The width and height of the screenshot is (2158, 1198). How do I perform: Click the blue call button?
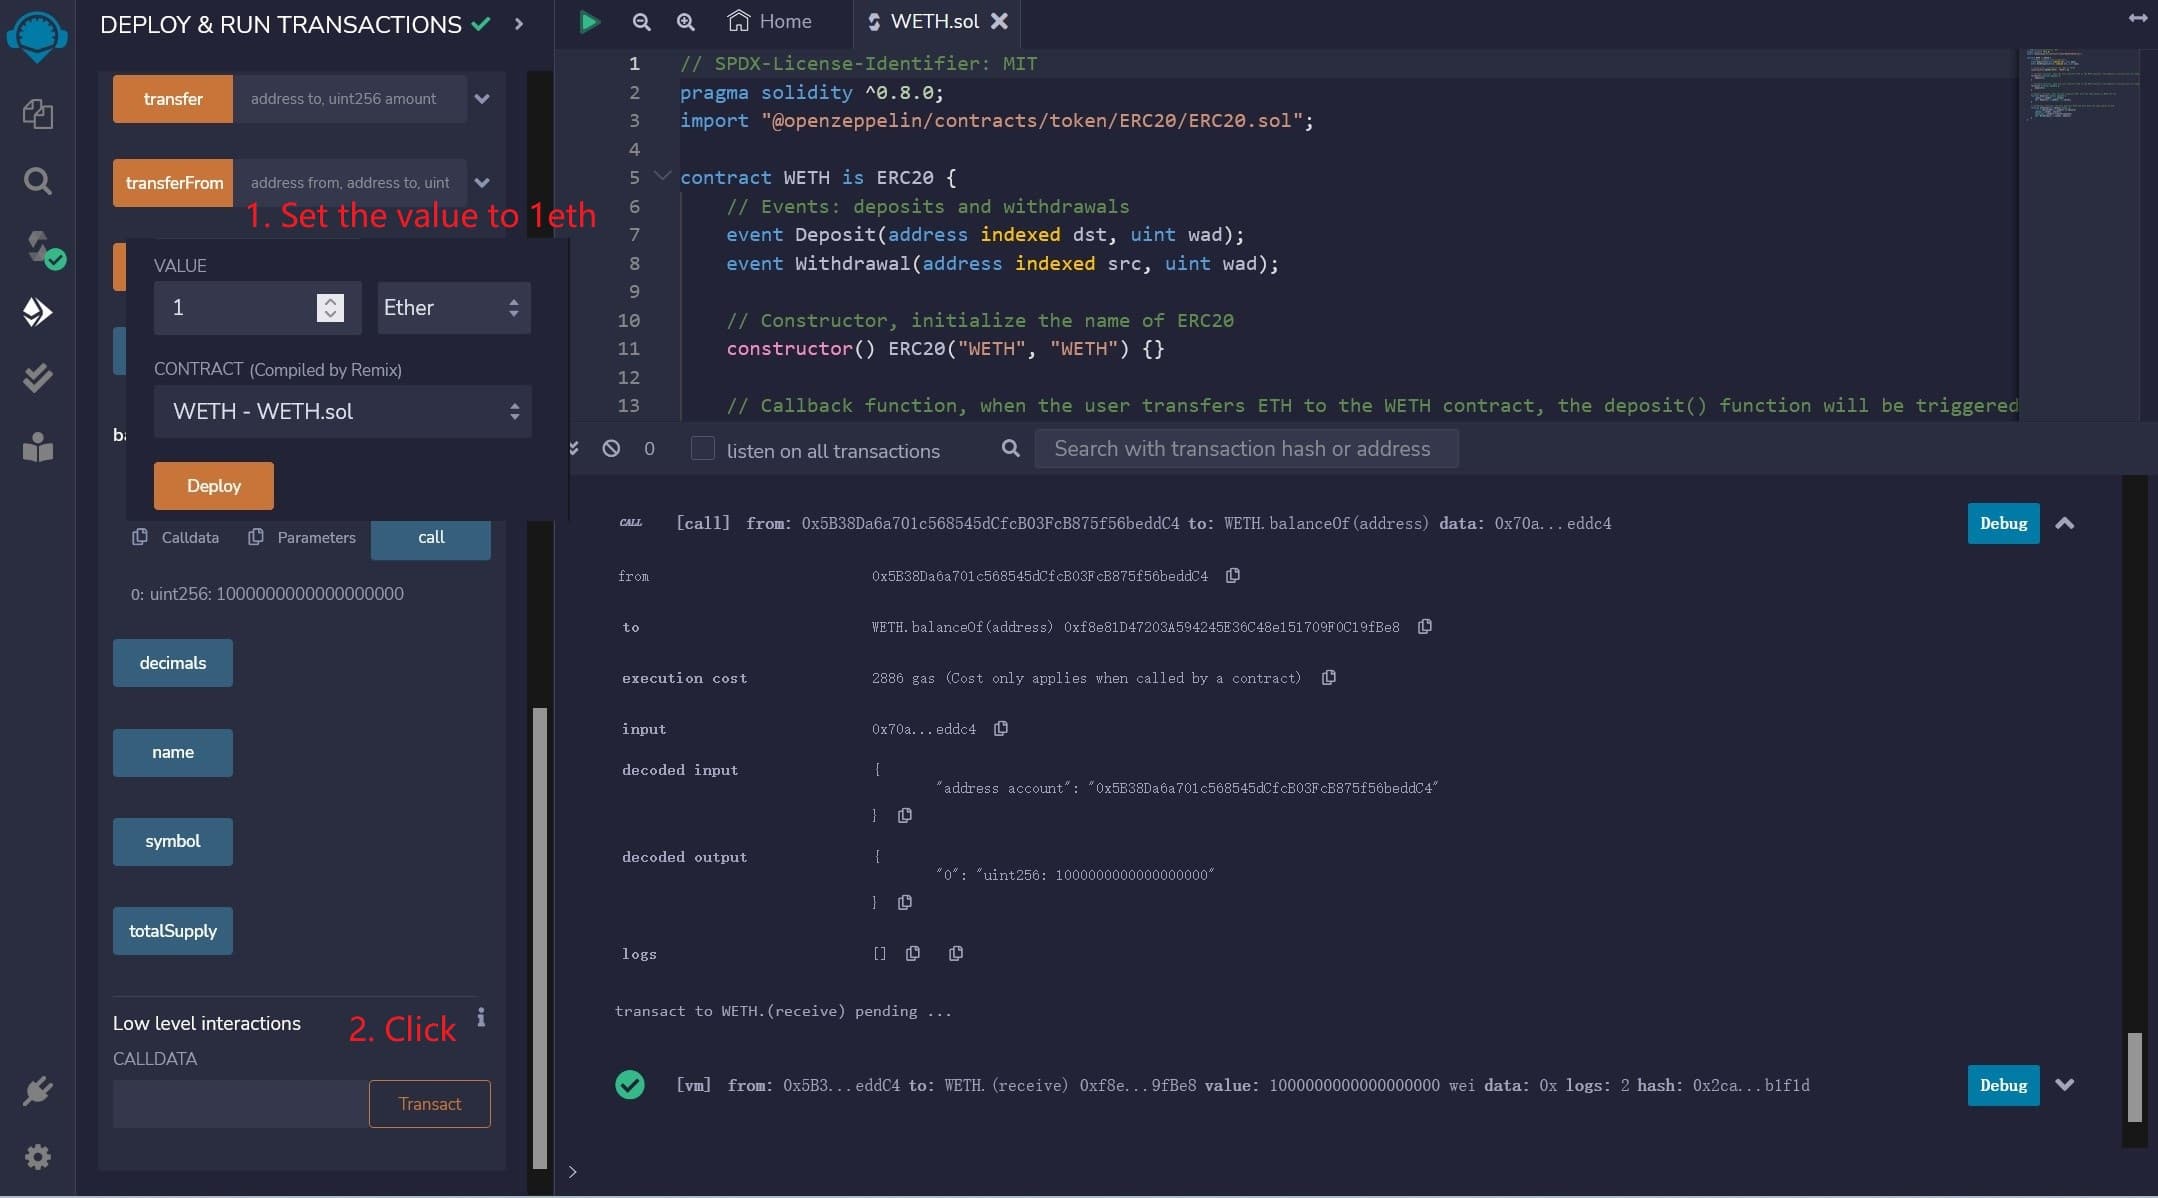pyautogui.click(x=431, y=538)
